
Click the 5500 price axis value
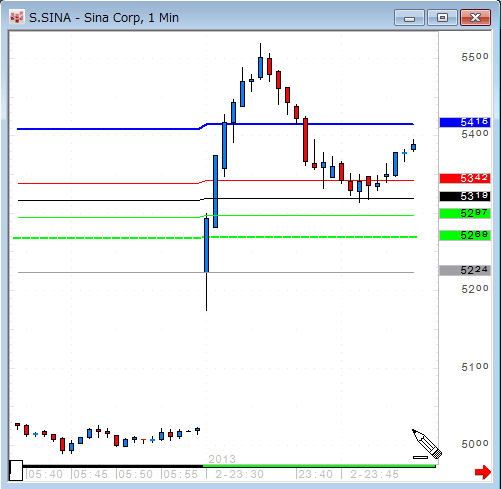(x=475, y=57)
